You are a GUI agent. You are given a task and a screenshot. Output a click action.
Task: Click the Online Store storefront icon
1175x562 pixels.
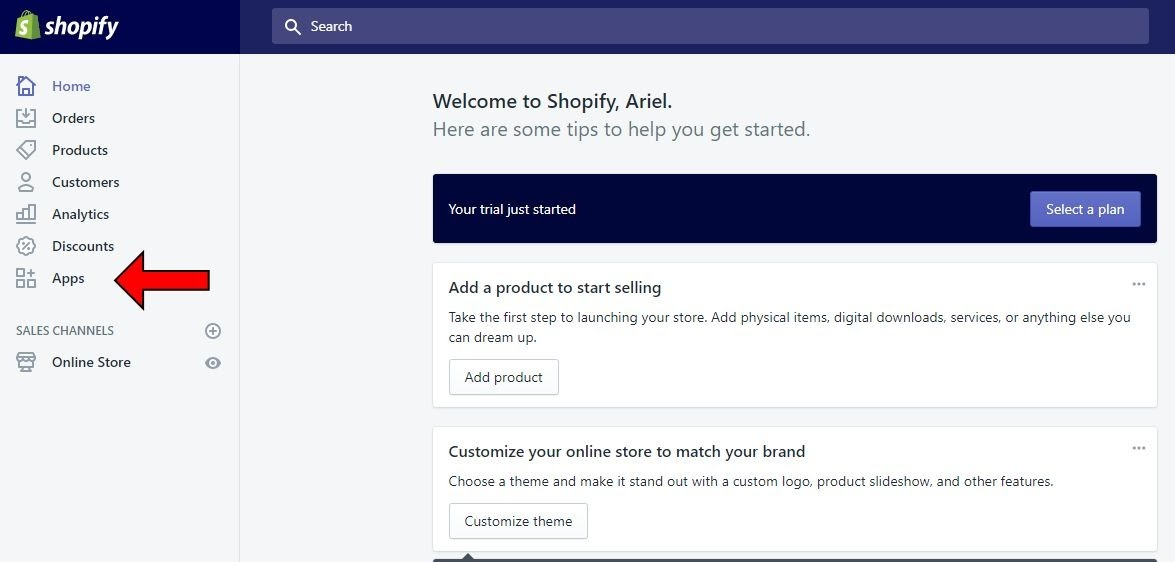(26, 363)
